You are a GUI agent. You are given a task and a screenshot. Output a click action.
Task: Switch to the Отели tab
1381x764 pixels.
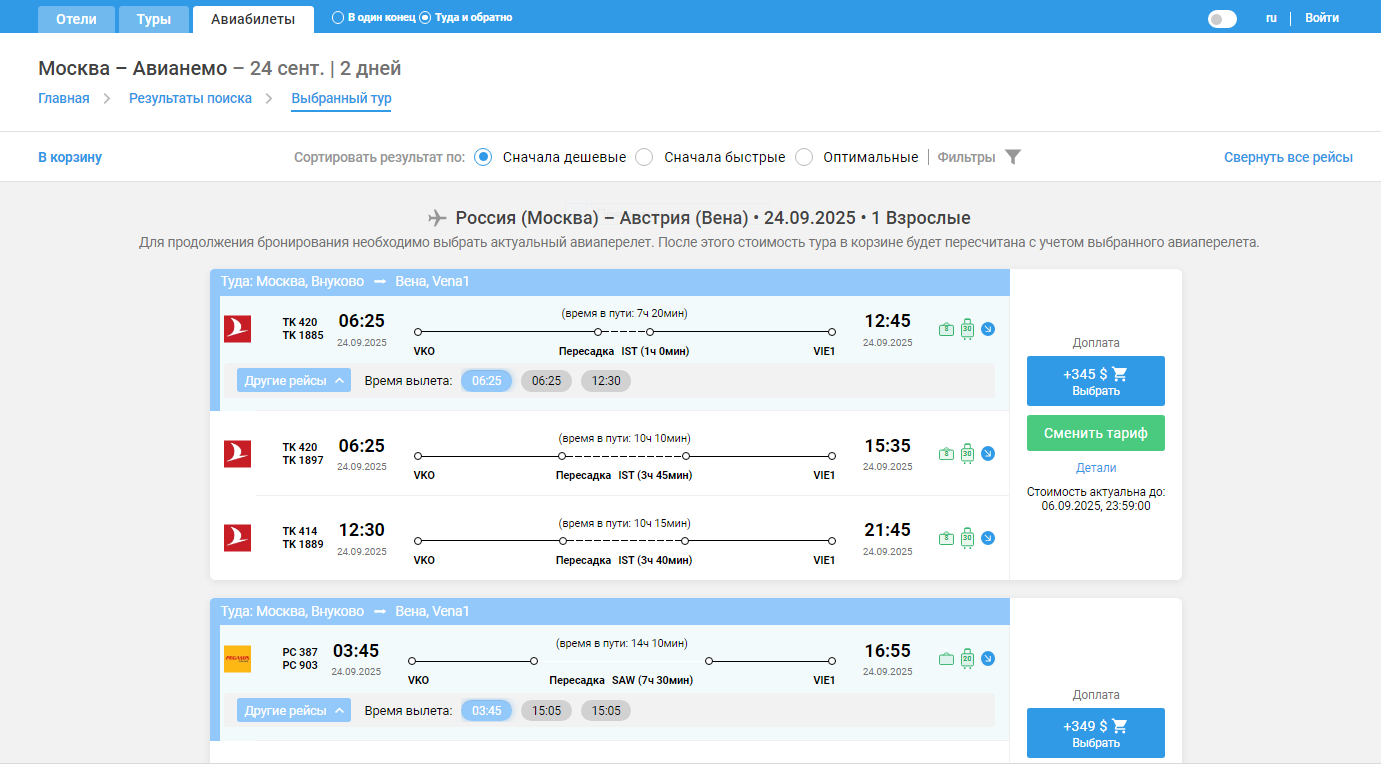[x=76, y=19]
